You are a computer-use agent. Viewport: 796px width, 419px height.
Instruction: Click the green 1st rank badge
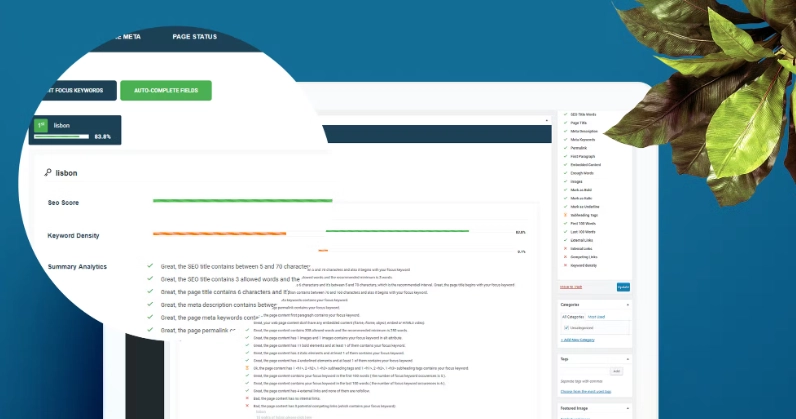(x=40, y=126)
